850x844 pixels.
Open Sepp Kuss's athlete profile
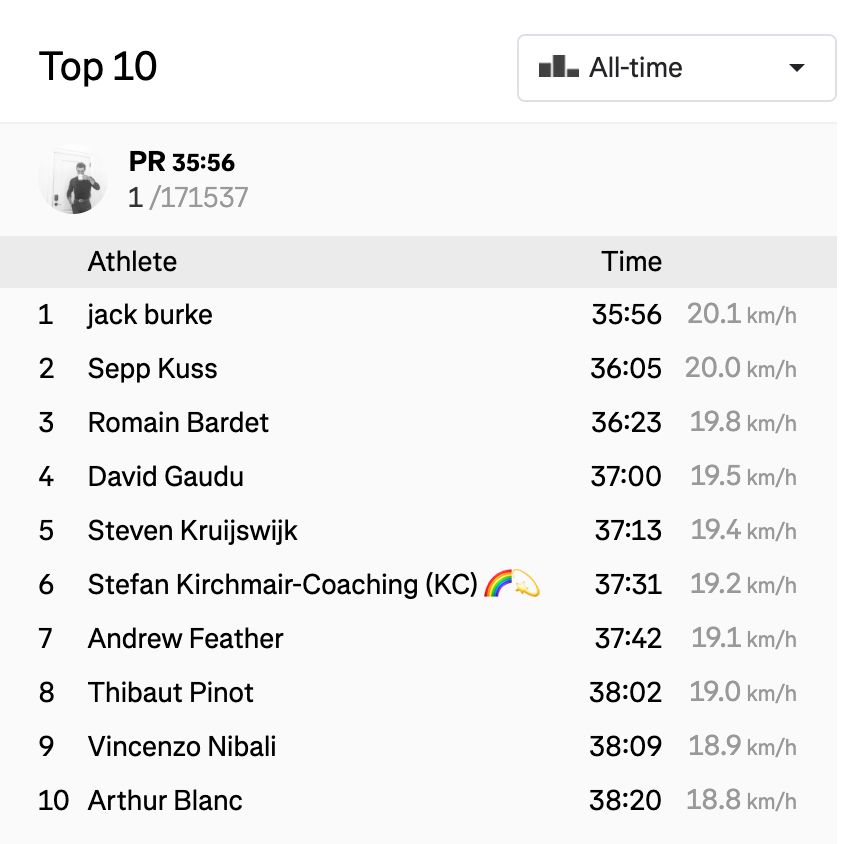(152, 369)
